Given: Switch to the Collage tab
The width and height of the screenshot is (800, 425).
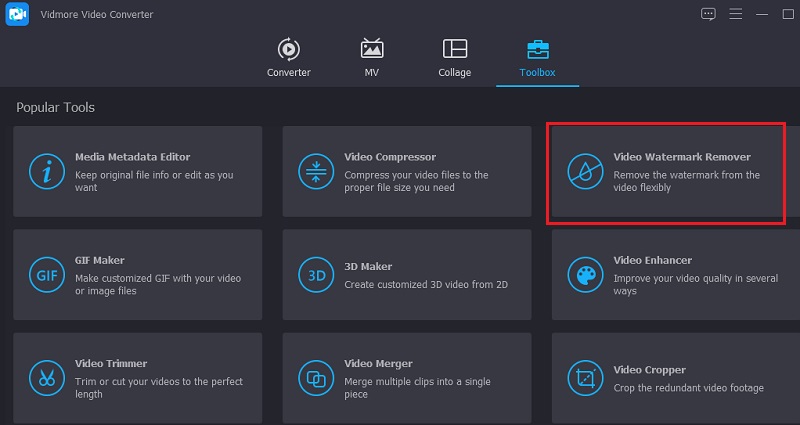Looking at the screenshot, I should click(455, 58).
